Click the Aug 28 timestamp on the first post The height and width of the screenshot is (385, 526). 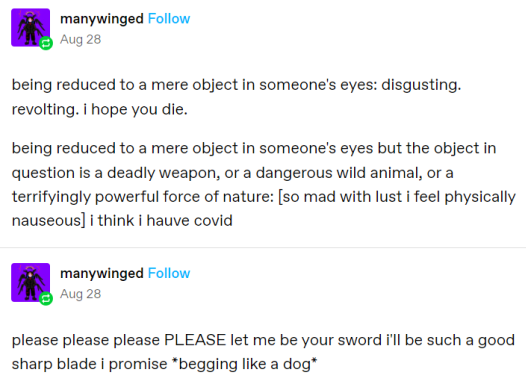(x=81, y=40)
